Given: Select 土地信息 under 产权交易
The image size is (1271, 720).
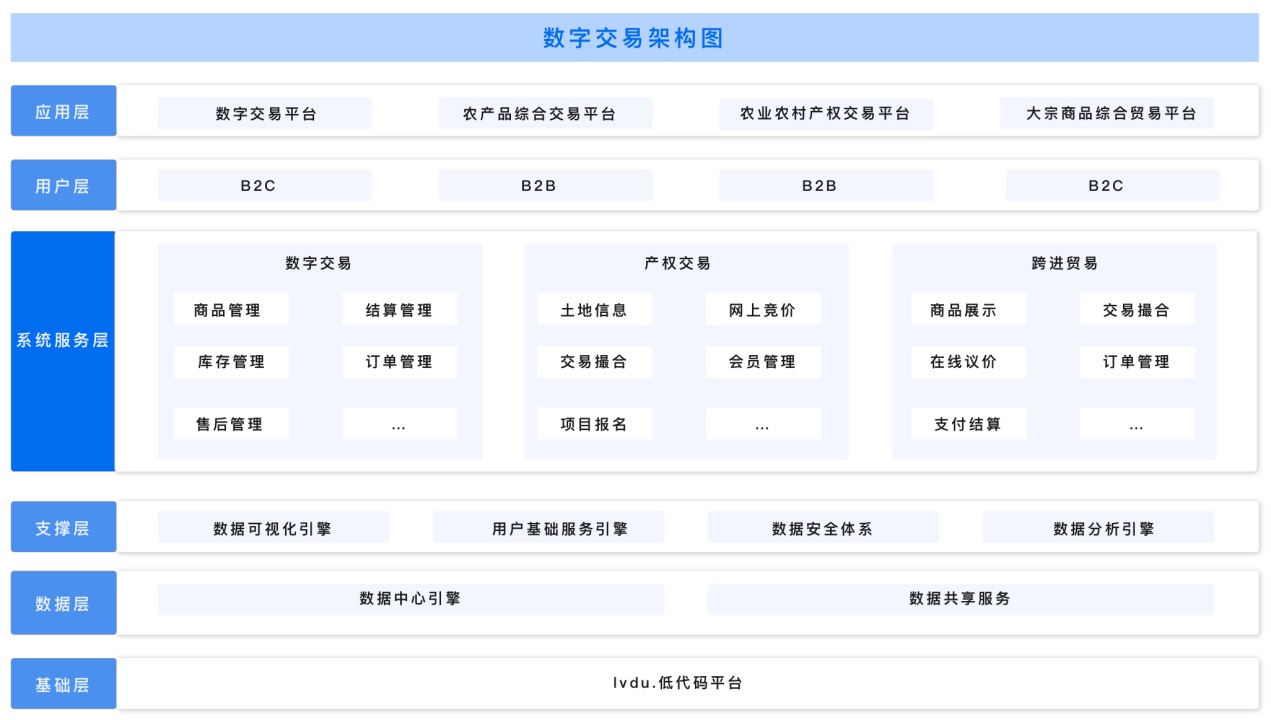Looking at the screenshot, I should [x=595, y=309].
